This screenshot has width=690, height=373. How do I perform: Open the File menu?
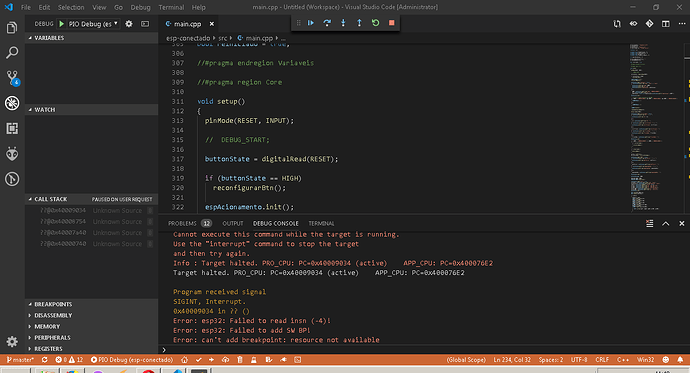[26, 7]
